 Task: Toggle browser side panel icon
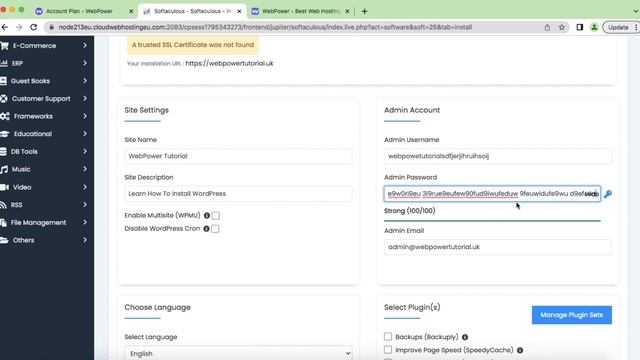click(x=580, y=27)
